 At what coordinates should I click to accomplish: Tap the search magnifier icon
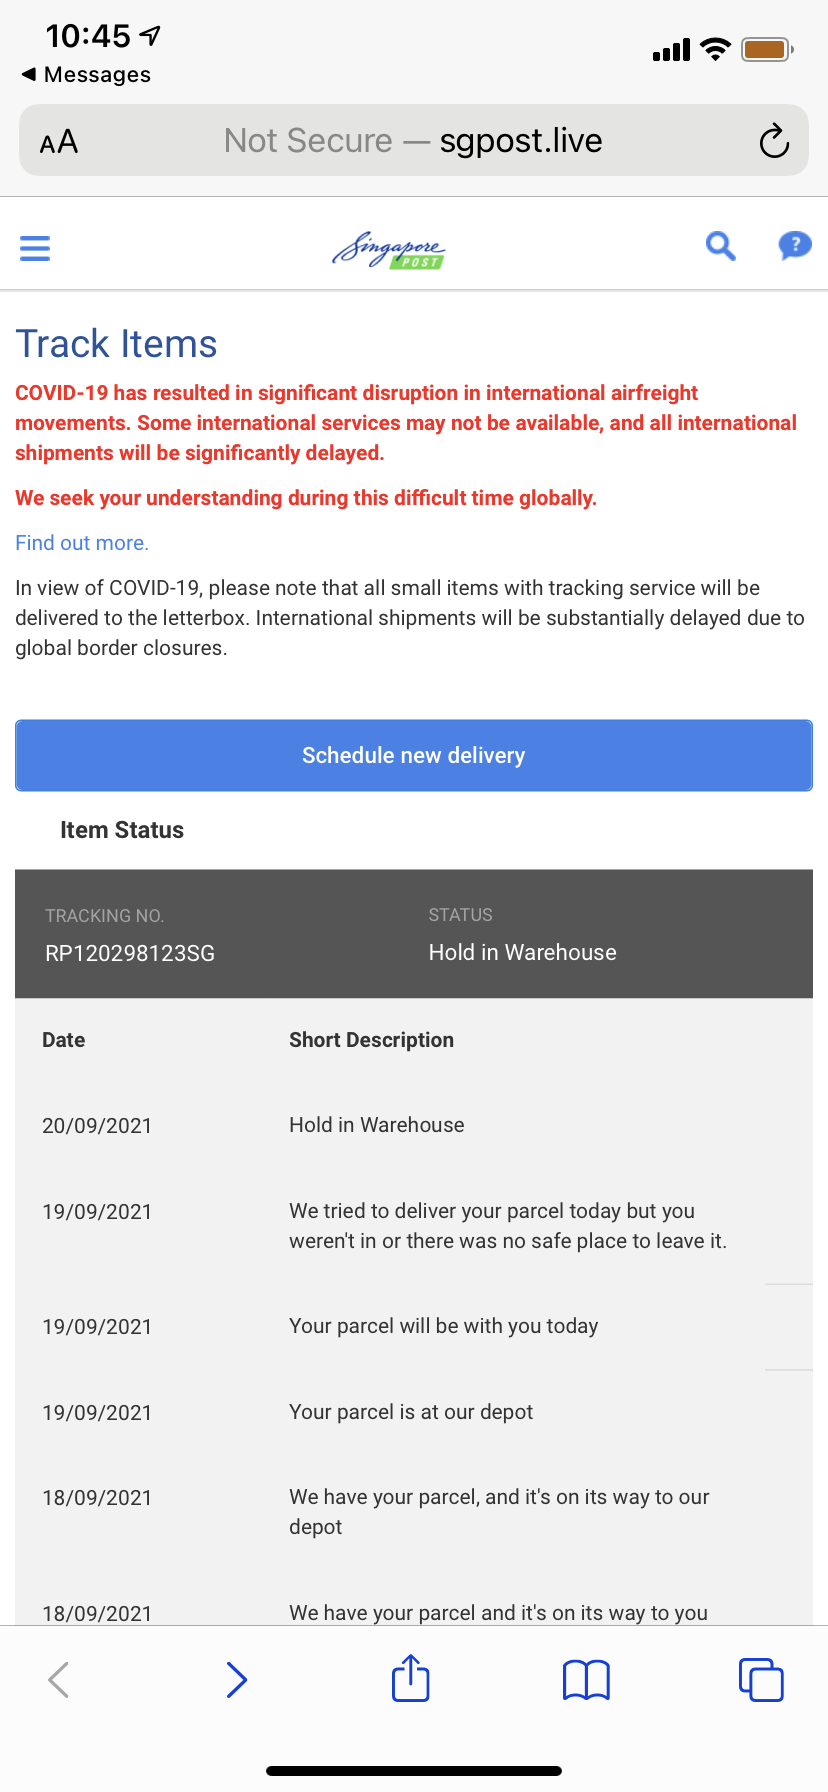pyautogui.click(x=720, y=245)
